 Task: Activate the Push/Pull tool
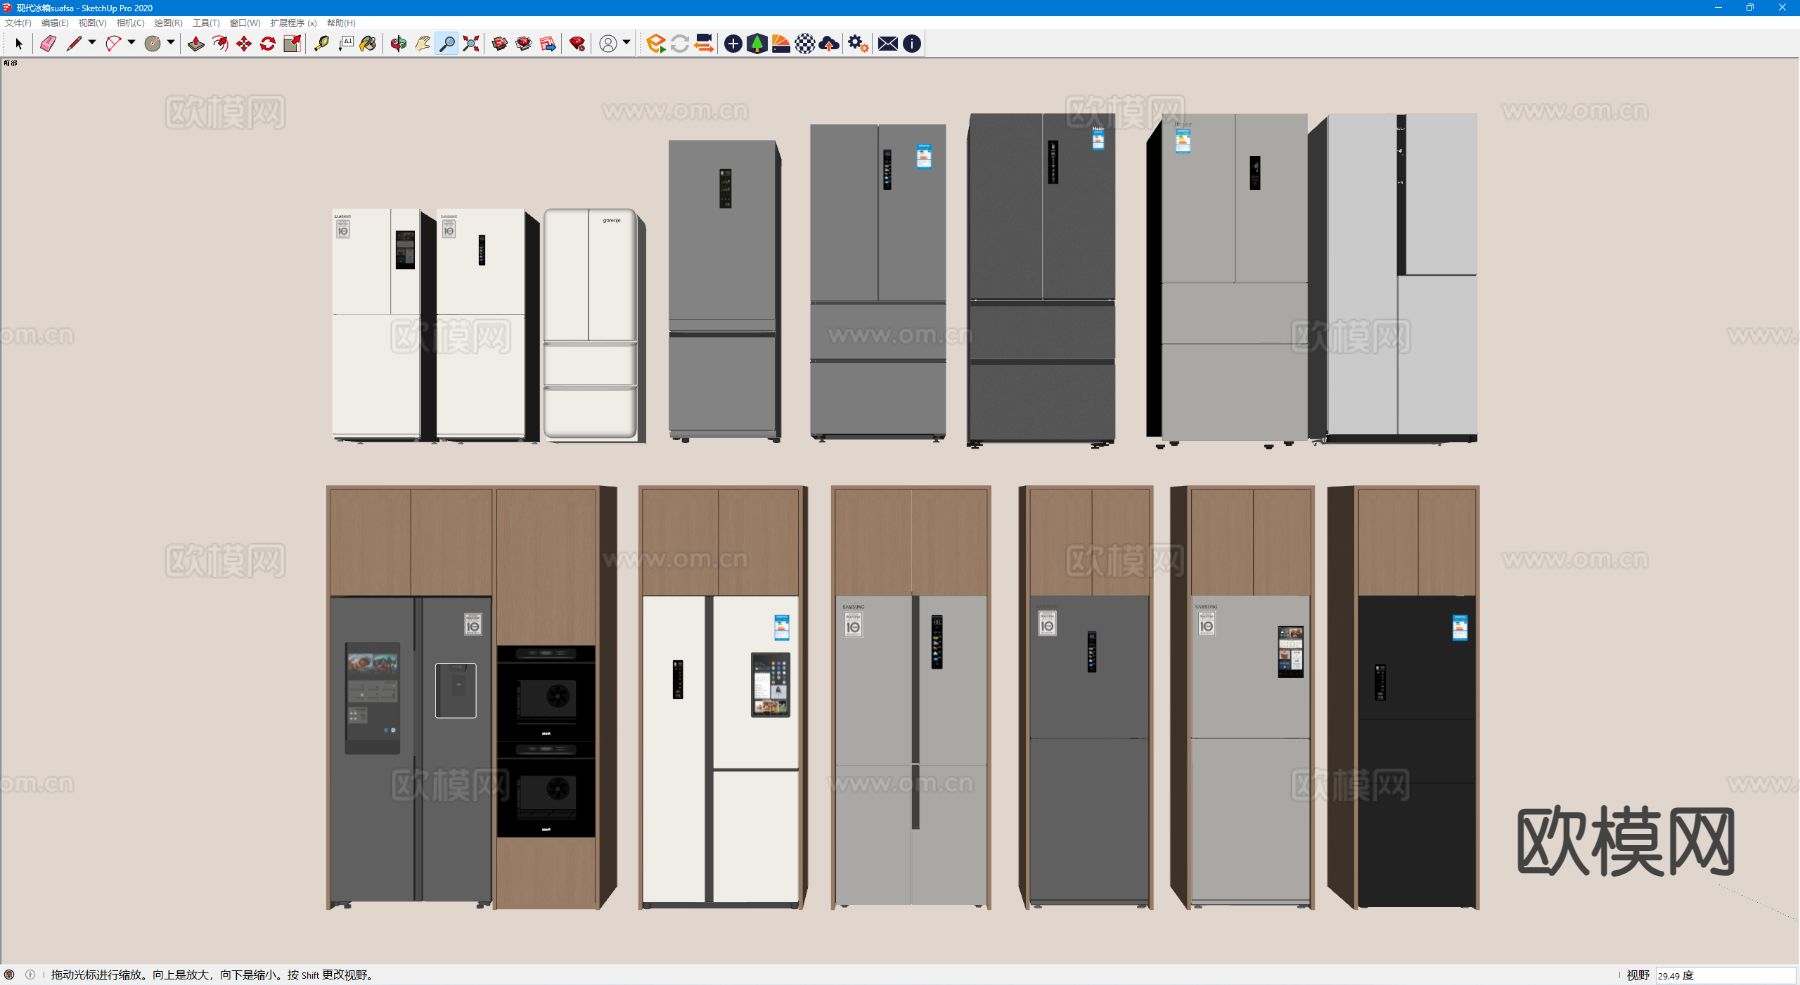(196, 43)
